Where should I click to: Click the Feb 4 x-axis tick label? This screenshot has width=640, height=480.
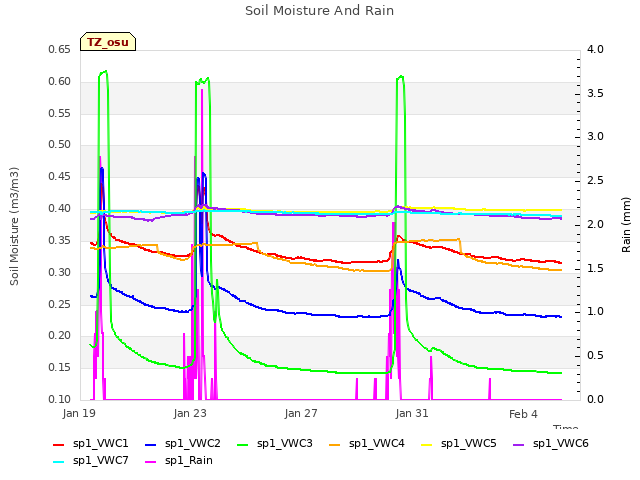pyautogui.click(x=523, y=414)
